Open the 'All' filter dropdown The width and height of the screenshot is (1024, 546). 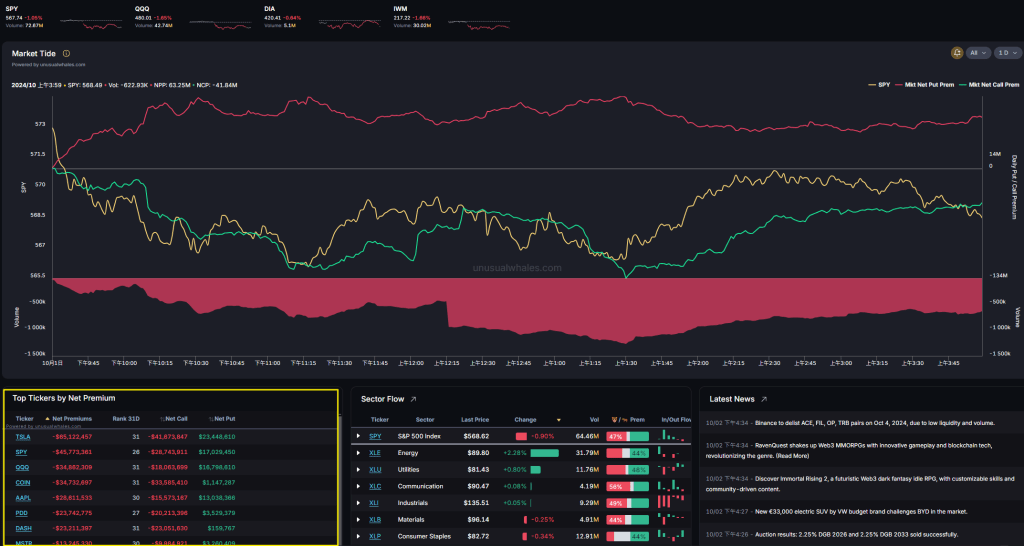[978, 52]
